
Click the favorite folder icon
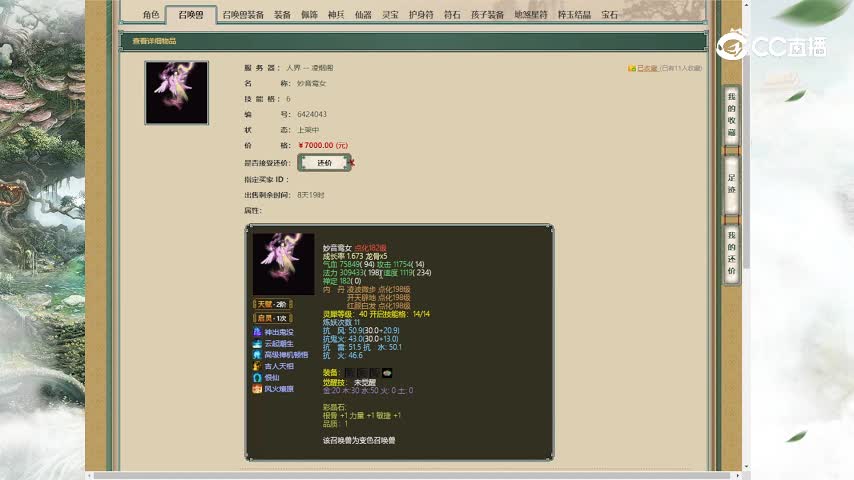pos(631,68)
